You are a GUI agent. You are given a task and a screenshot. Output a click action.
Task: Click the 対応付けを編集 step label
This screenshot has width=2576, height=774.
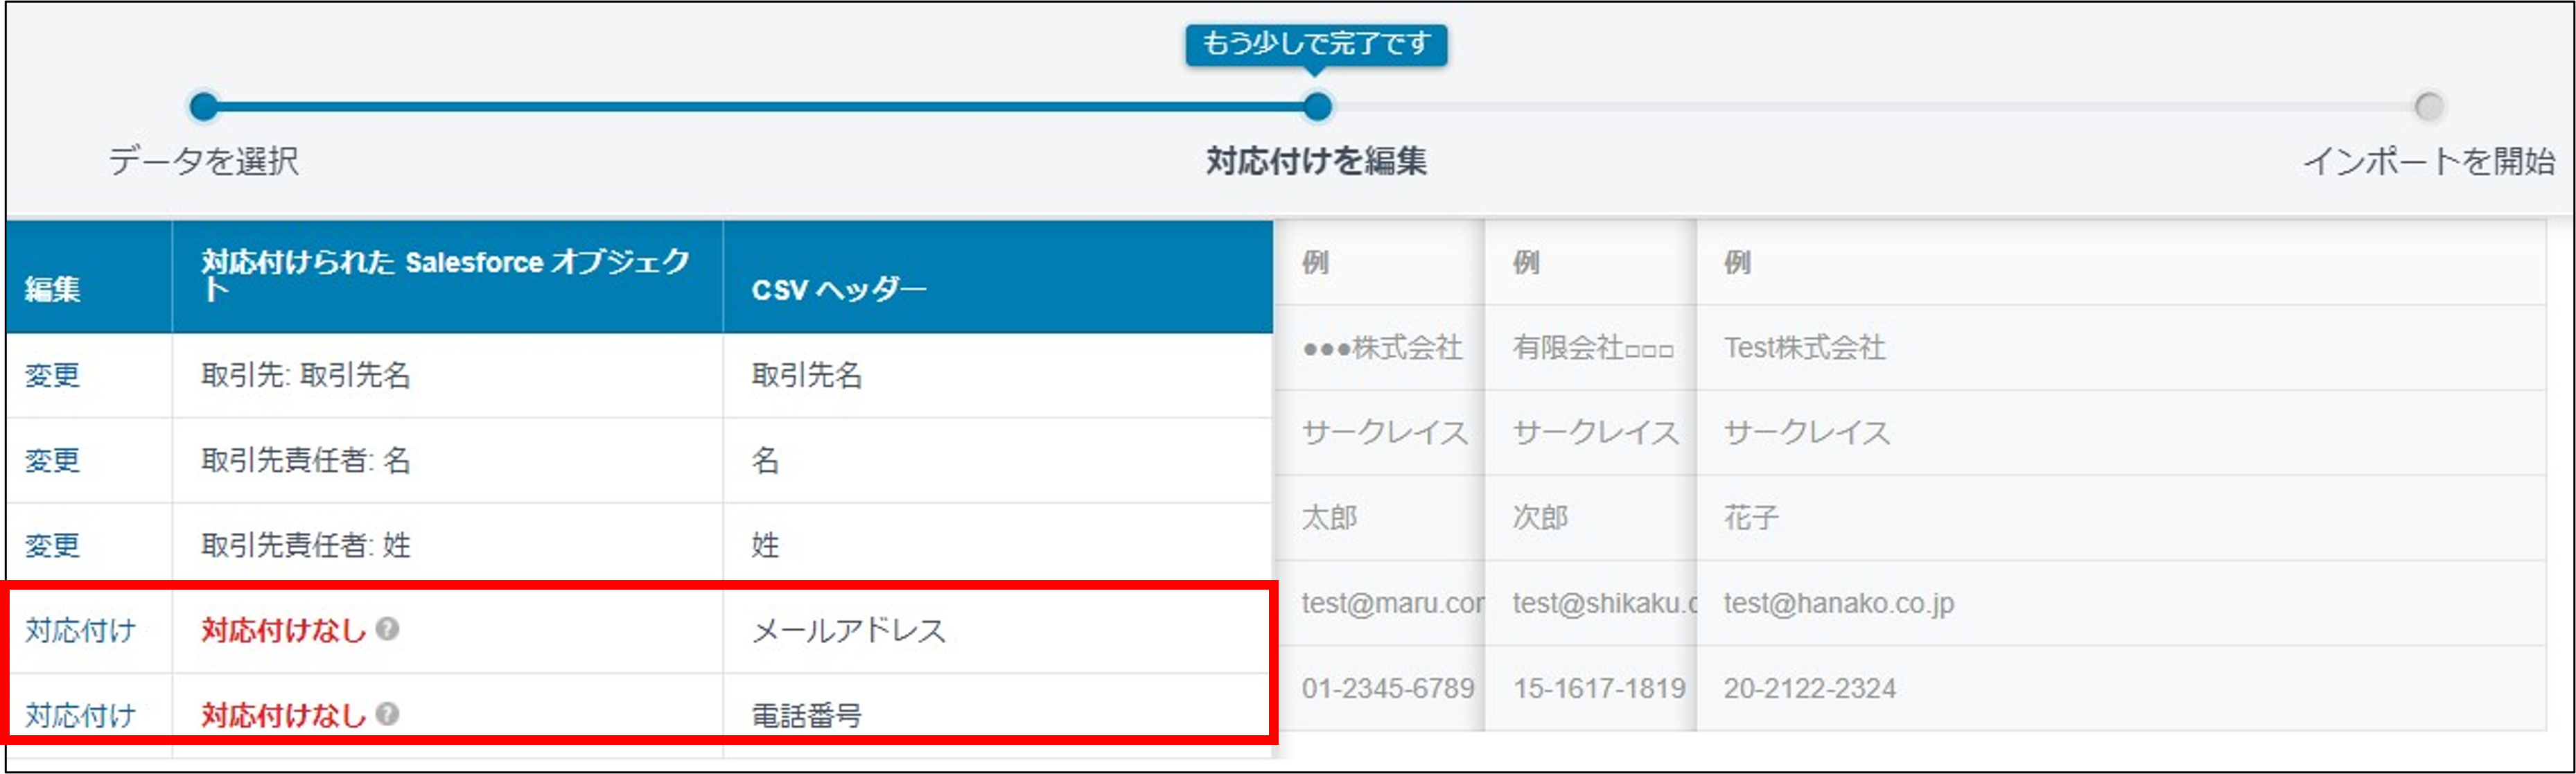(1316, 160)
